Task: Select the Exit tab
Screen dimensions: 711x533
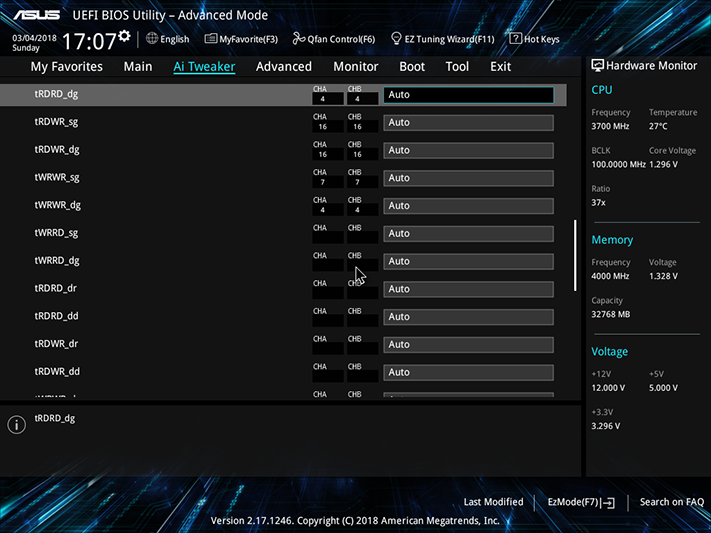Action: click(501, 67)
